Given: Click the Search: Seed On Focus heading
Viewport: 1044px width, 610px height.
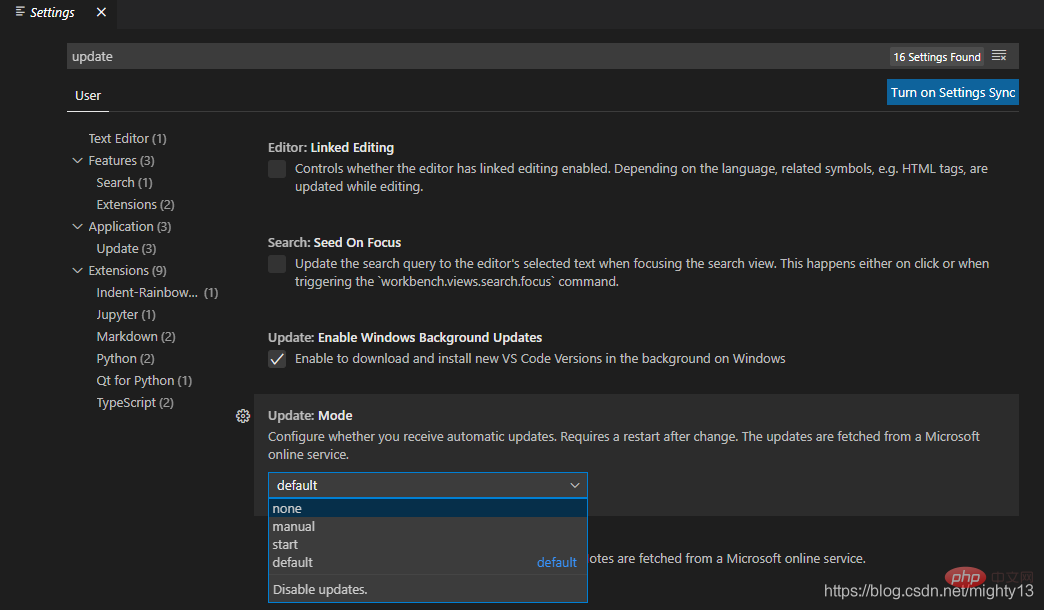Looking at the screenshot, I should point(334,243).
